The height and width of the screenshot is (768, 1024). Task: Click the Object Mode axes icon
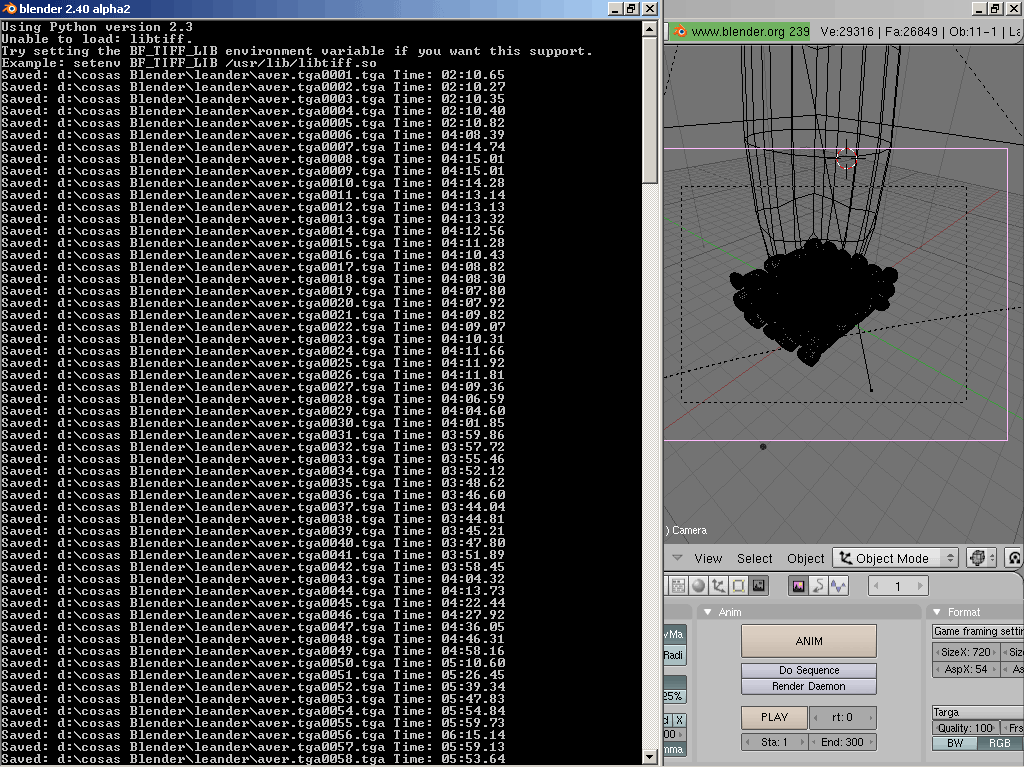[x=846, y=558]
